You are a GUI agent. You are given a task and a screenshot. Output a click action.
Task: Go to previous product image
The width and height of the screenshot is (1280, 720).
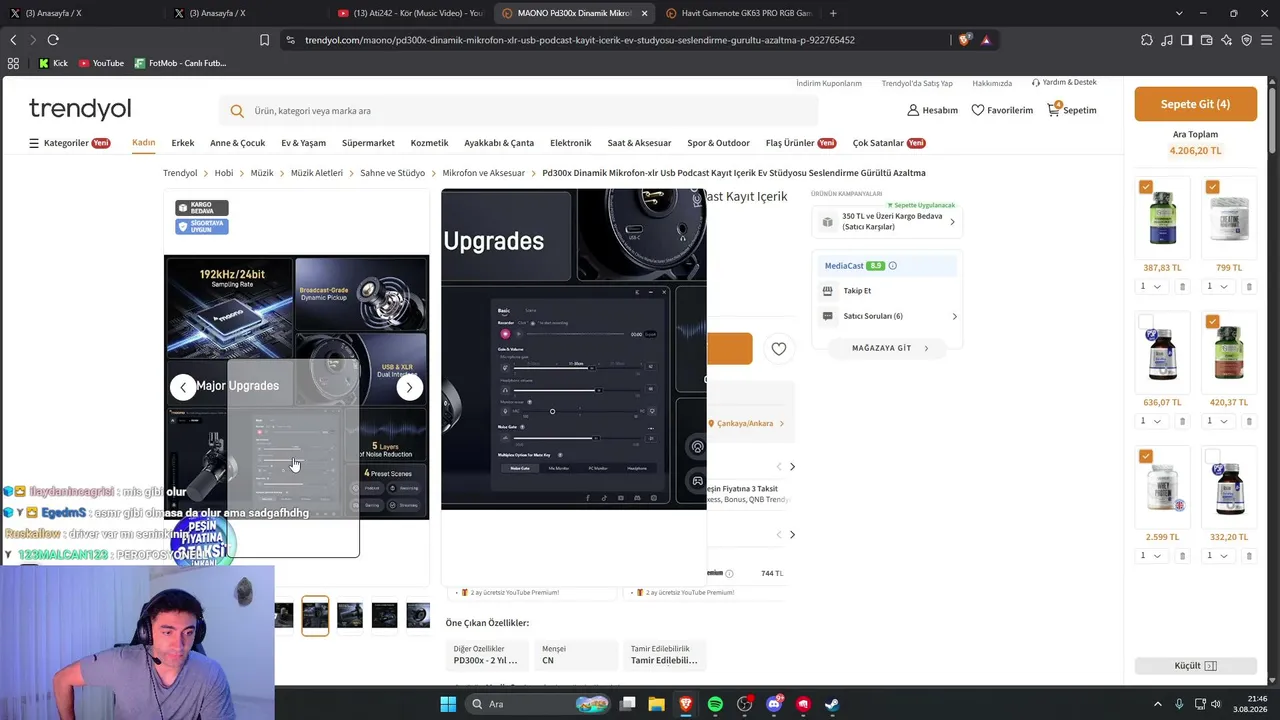click(x=183, y=387)
